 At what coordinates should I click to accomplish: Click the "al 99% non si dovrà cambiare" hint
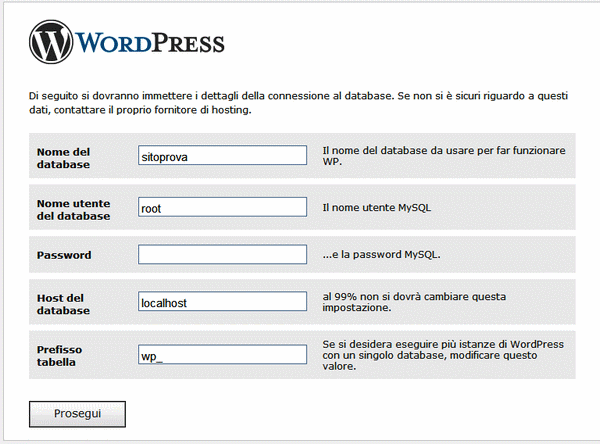pyautogui.click(x=414, y=302)
